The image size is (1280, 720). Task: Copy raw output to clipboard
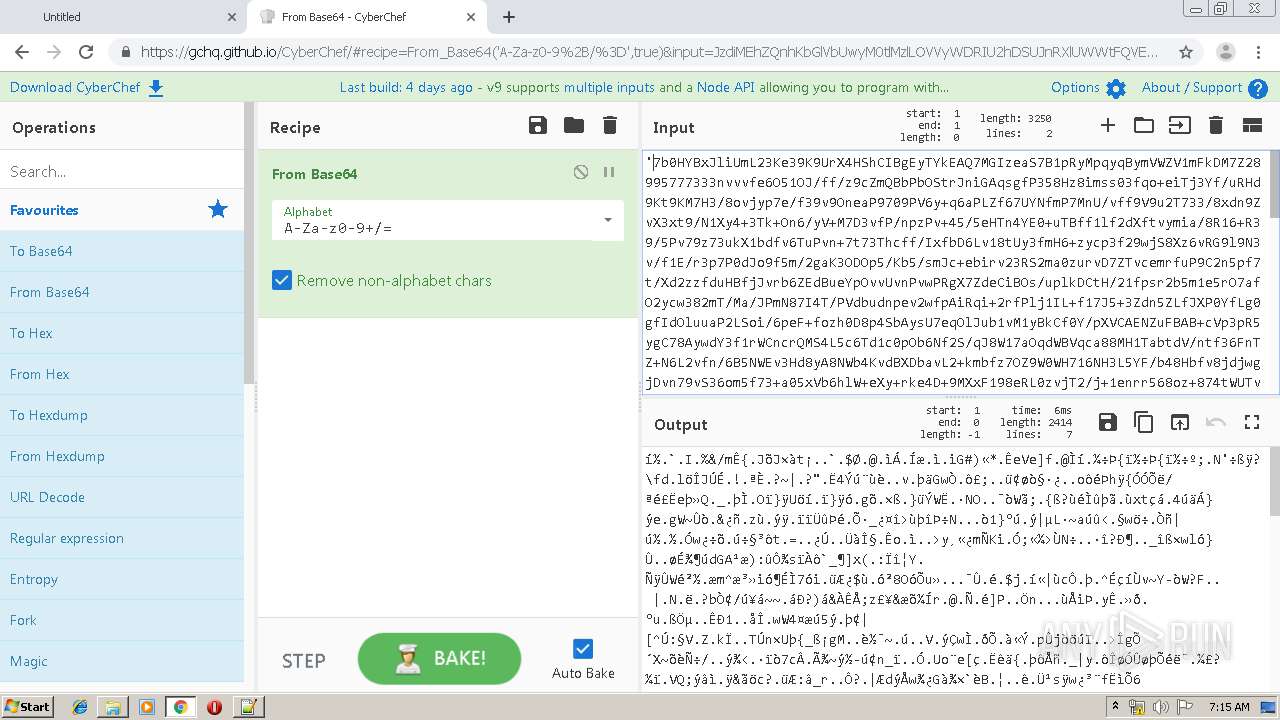tap(1143, 422)
